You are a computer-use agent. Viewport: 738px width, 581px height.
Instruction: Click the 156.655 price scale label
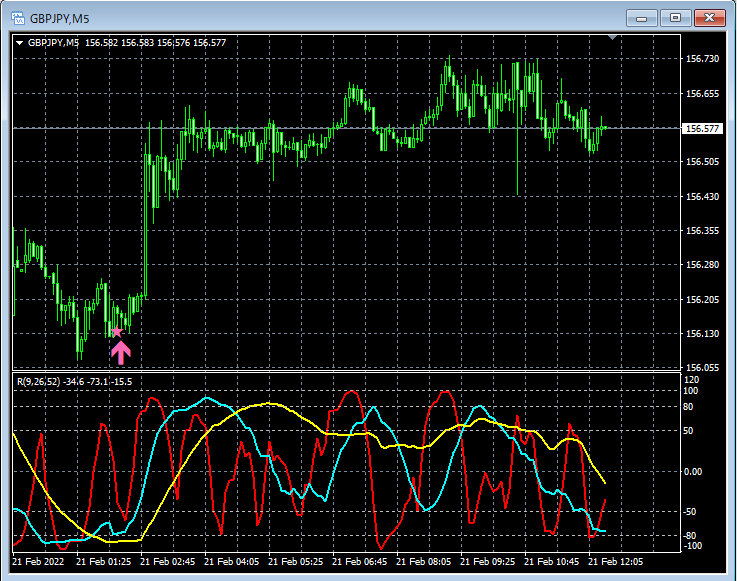702,94
